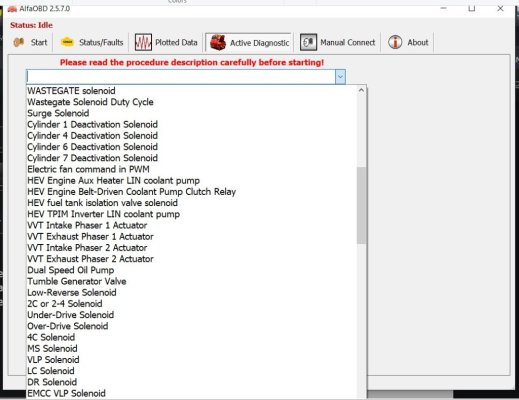This screenshot has width=519, height=400.
Task: Open the Manual Connect tab
Action: pyautogui.click(x=337, y=42)
